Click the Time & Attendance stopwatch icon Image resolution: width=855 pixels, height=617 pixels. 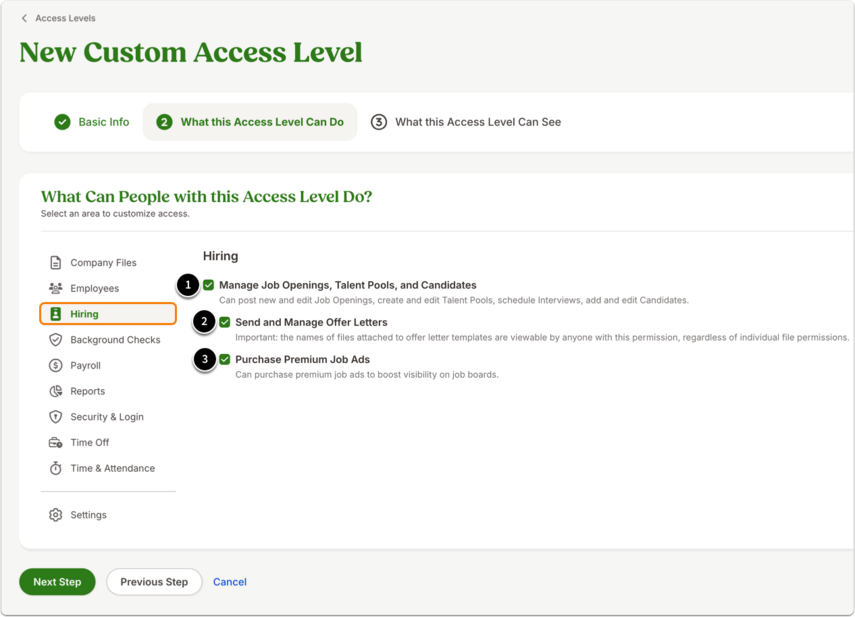click(56, 468)
